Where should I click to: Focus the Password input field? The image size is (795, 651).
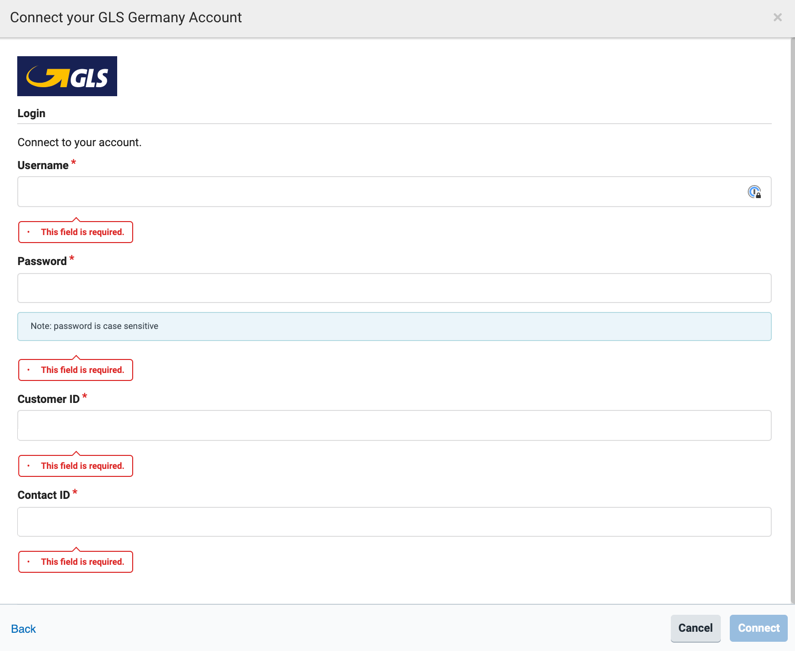(394, 288)
